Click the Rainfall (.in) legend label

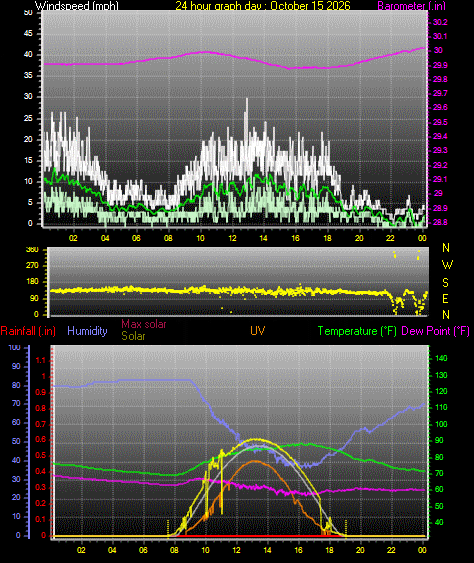tap(28, 331)
